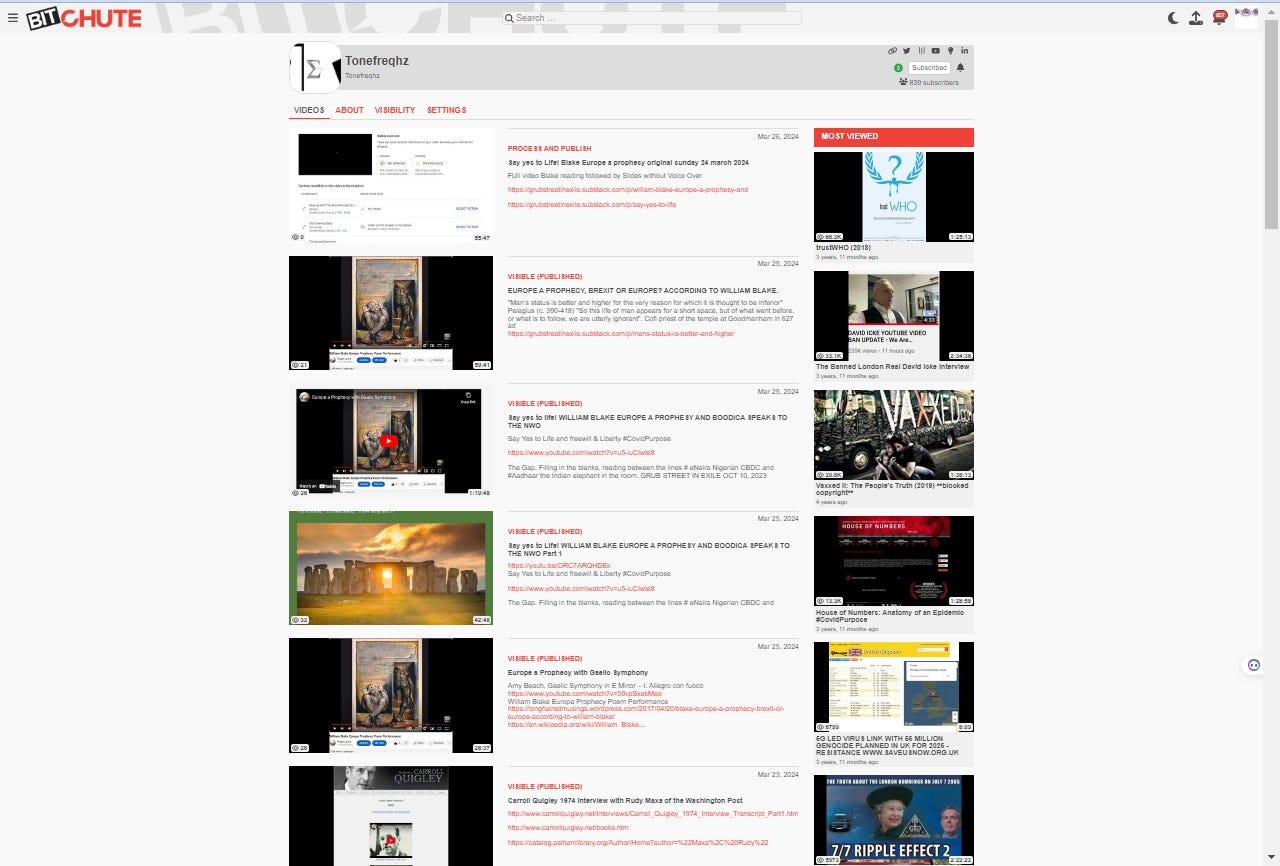
Task: Open 'Europe a Prophecy with Gaelic Symphony' title
Action: click(x=577, y=673)
